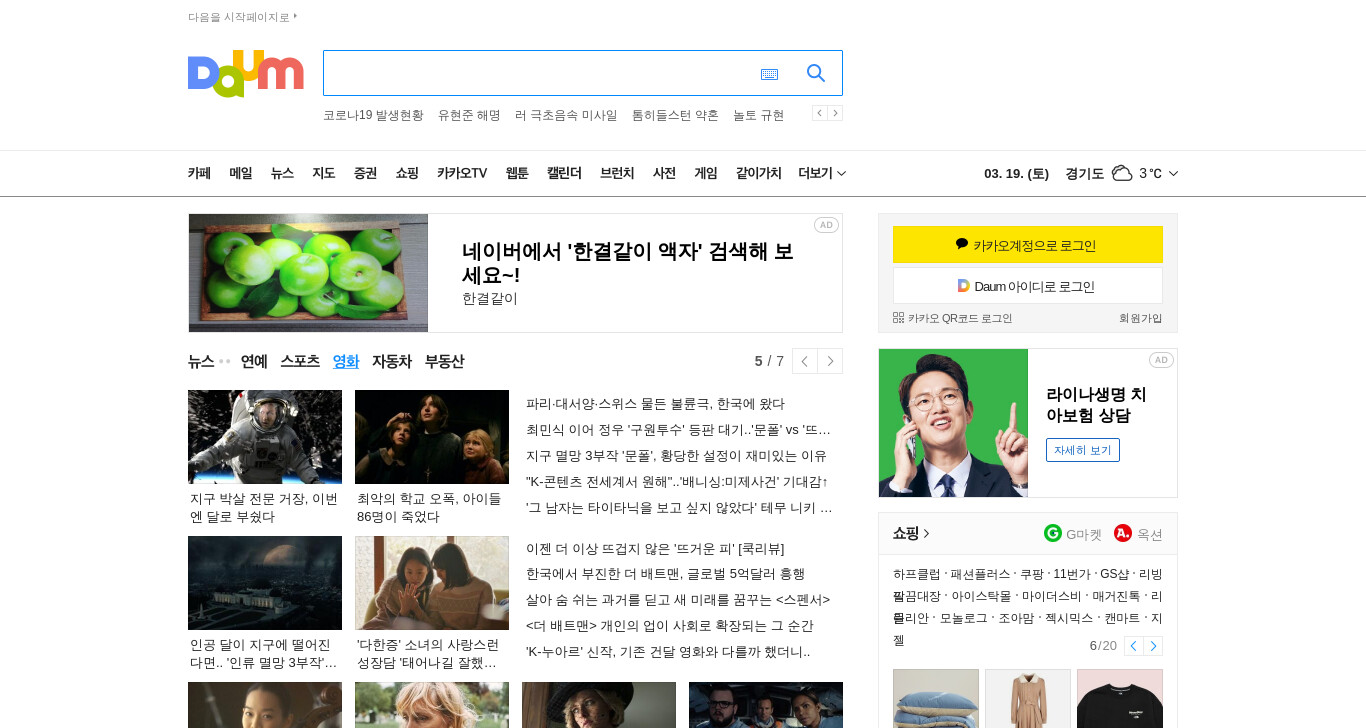The image size is (1366, 728).
Task: Click the 뉴스 section heading tab
Action: [201, 361]
